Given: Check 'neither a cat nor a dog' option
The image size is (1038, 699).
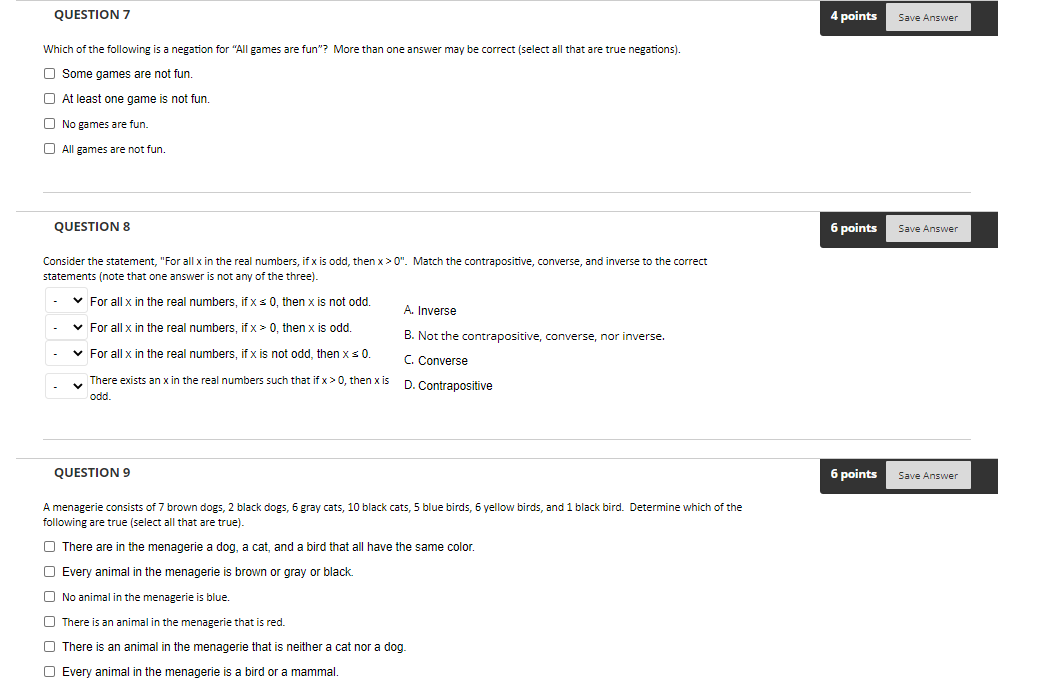Looking at the screenshot, I should click(50, 647).
